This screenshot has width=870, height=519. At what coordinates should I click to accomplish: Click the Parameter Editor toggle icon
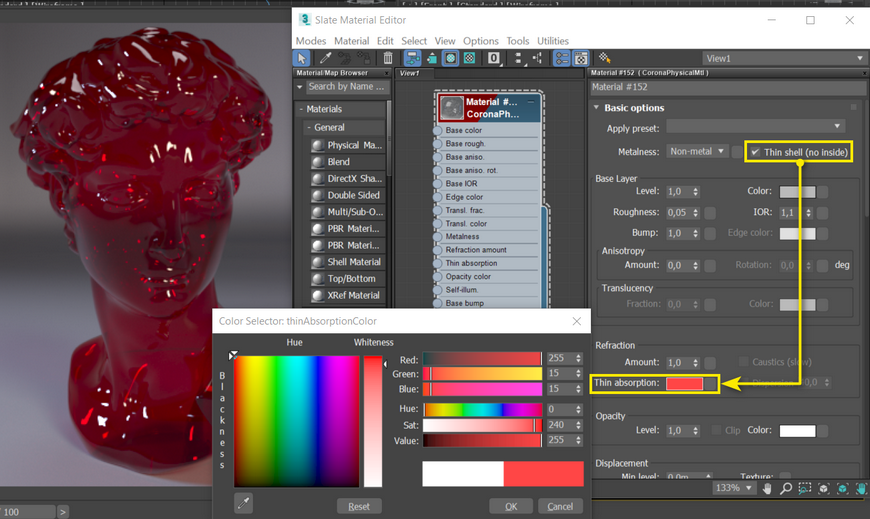click(581, 59)
